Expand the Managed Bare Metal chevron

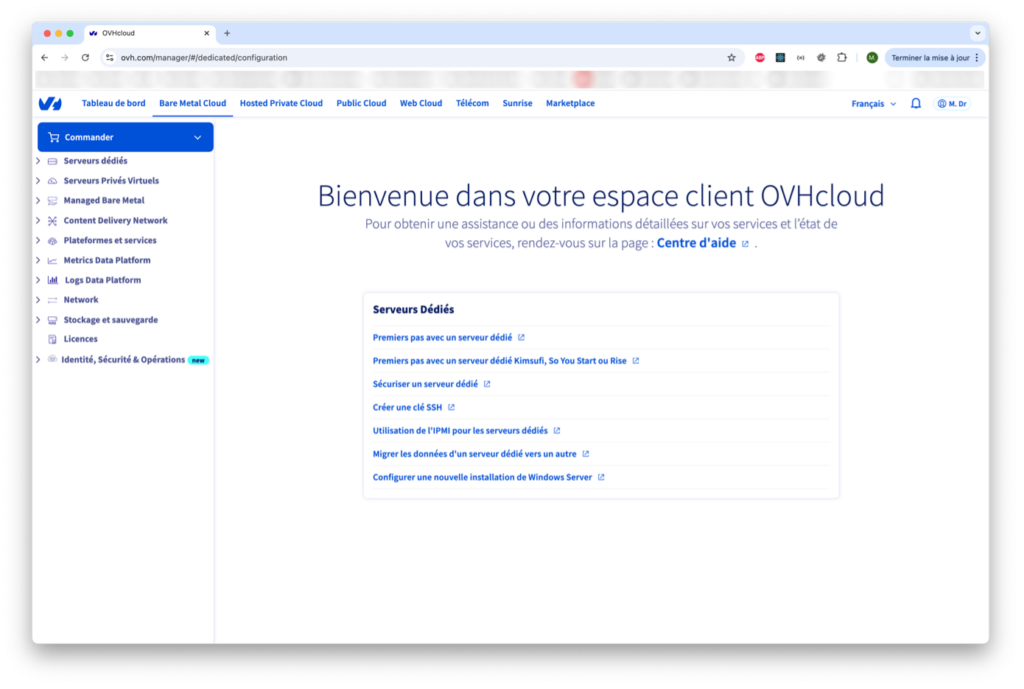point(38,200)
